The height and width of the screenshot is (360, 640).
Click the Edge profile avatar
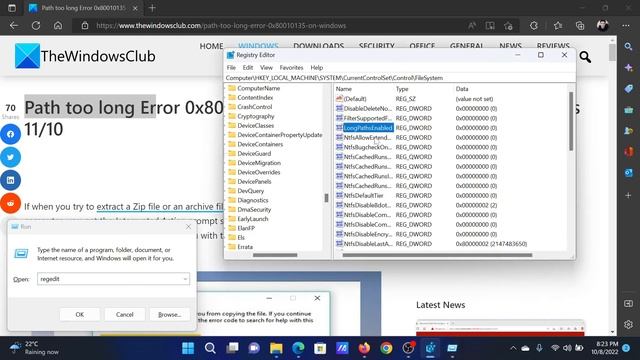coord(602,25)
